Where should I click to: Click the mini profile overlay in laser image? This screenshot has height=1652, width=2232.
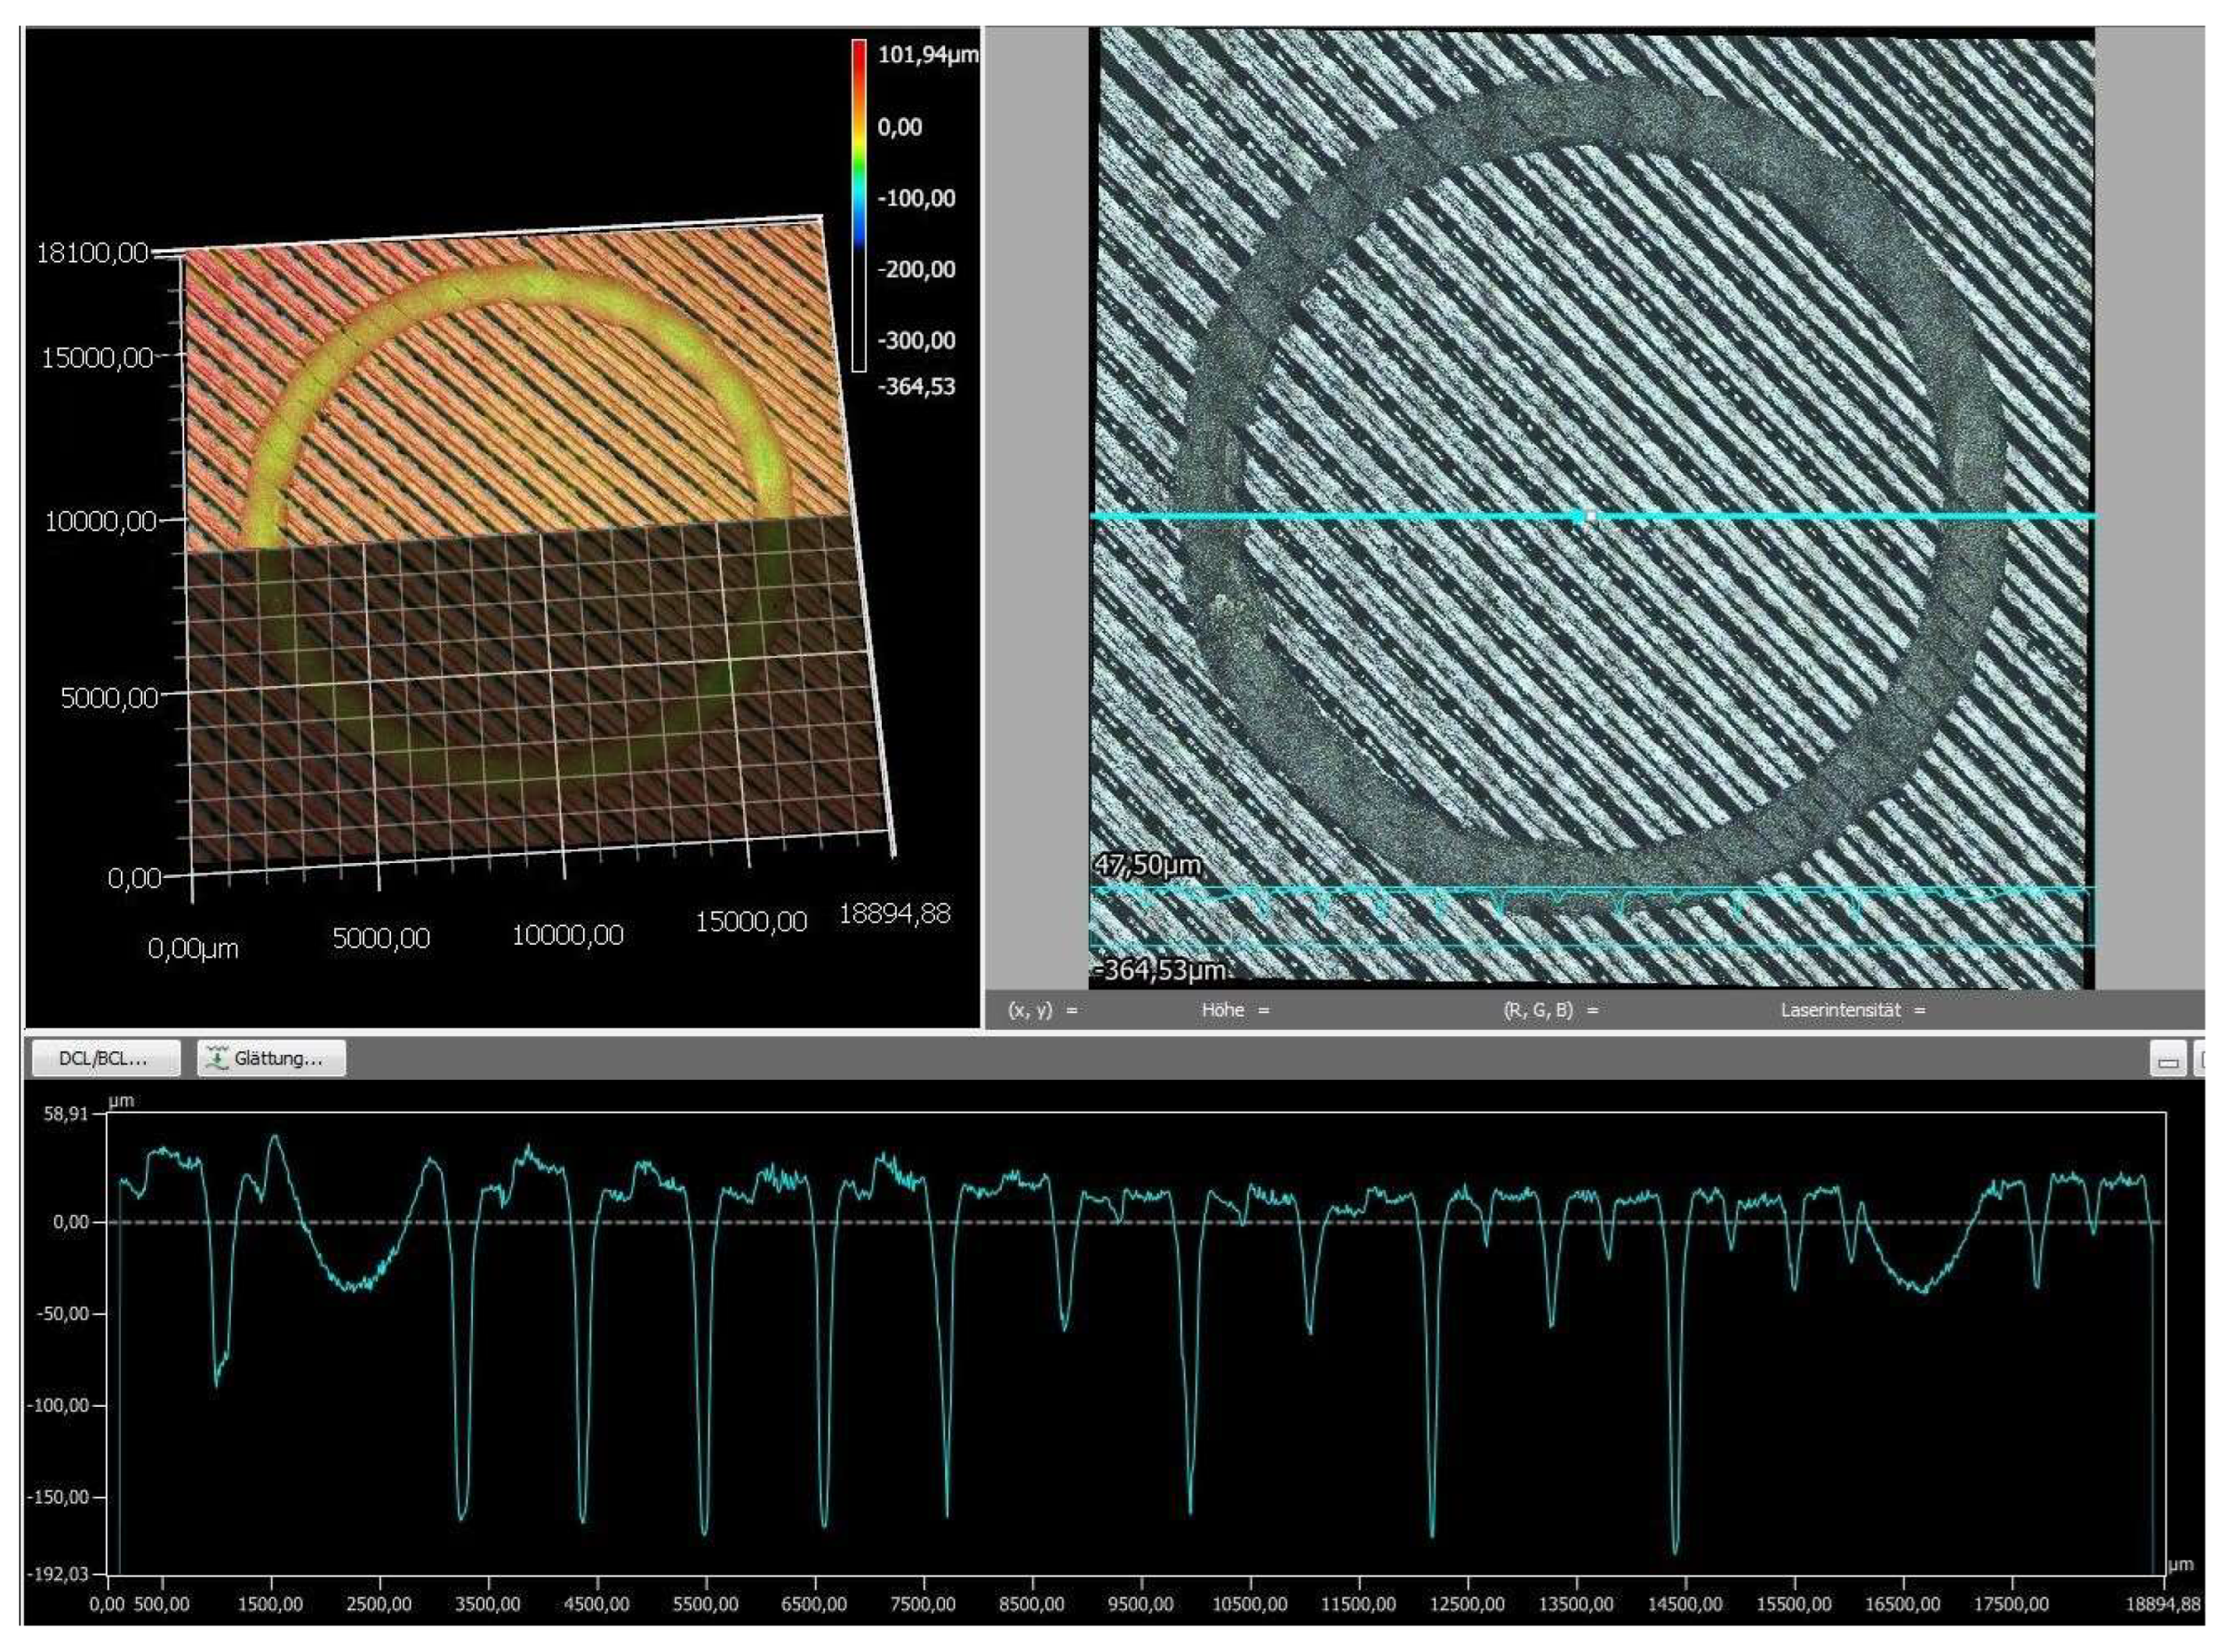click(1590, 915)
